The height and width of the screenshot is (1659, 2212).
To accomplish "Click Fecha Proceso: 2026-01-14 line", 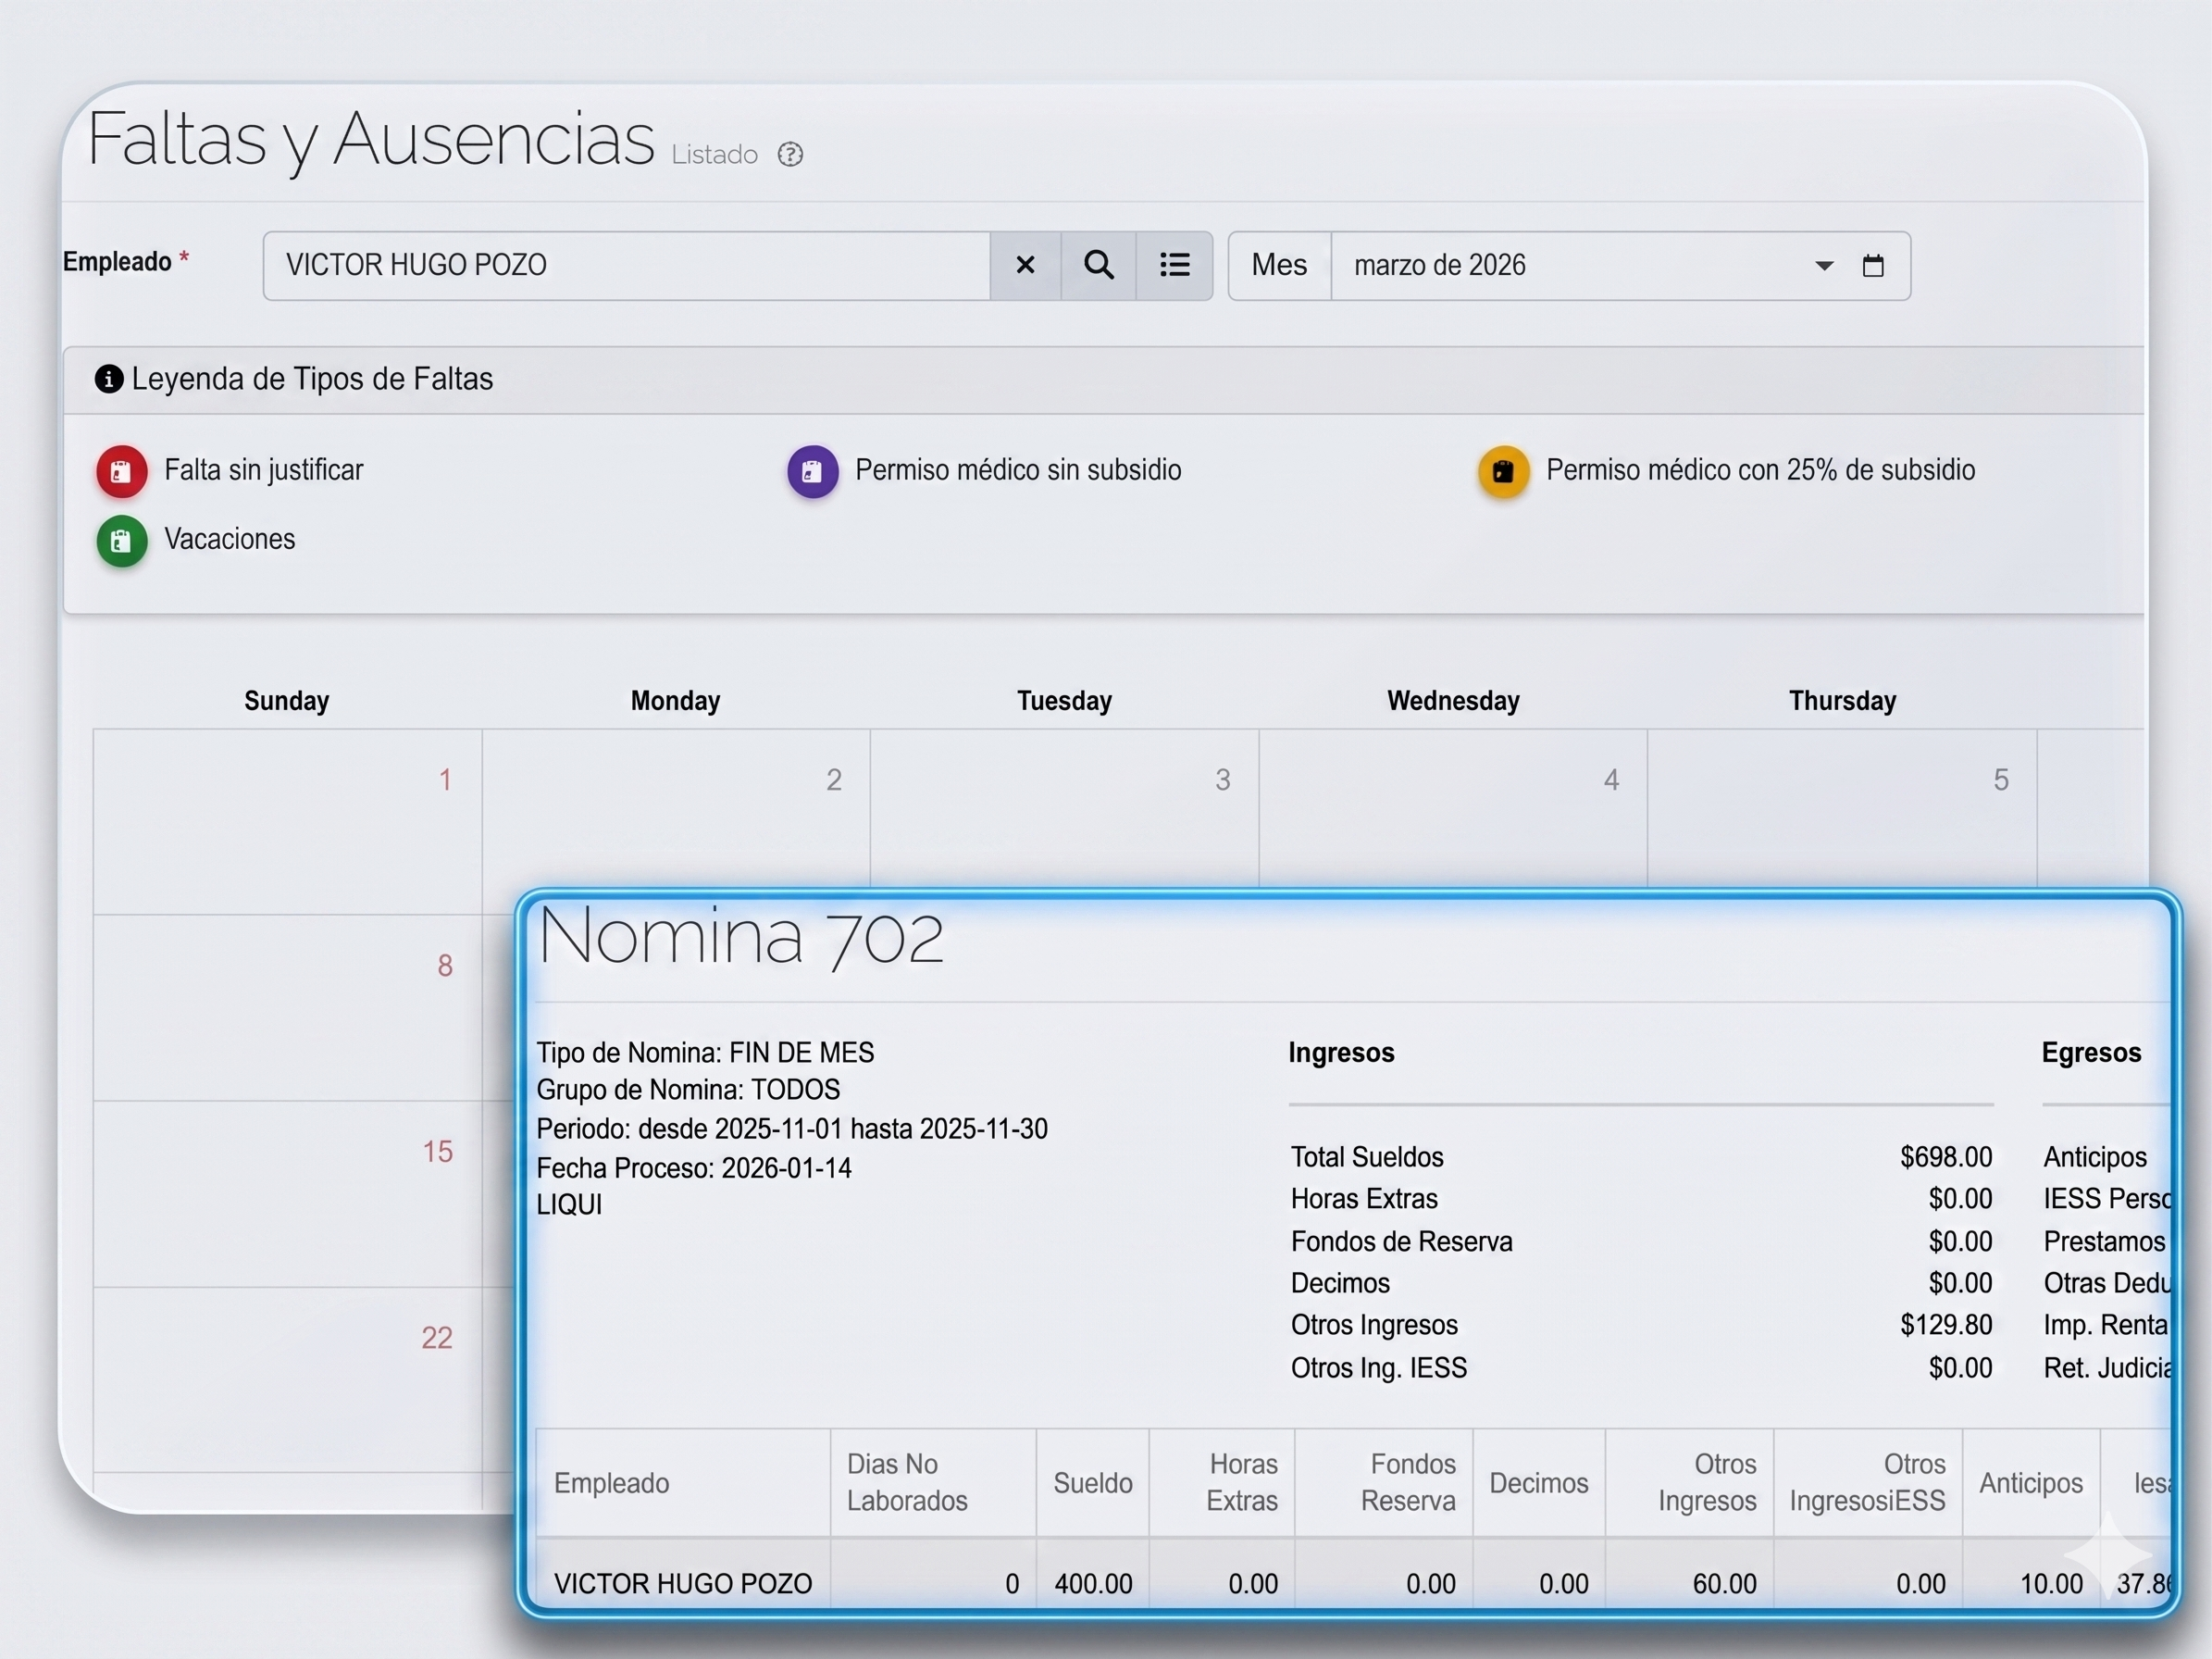I will pos(694,1168).
